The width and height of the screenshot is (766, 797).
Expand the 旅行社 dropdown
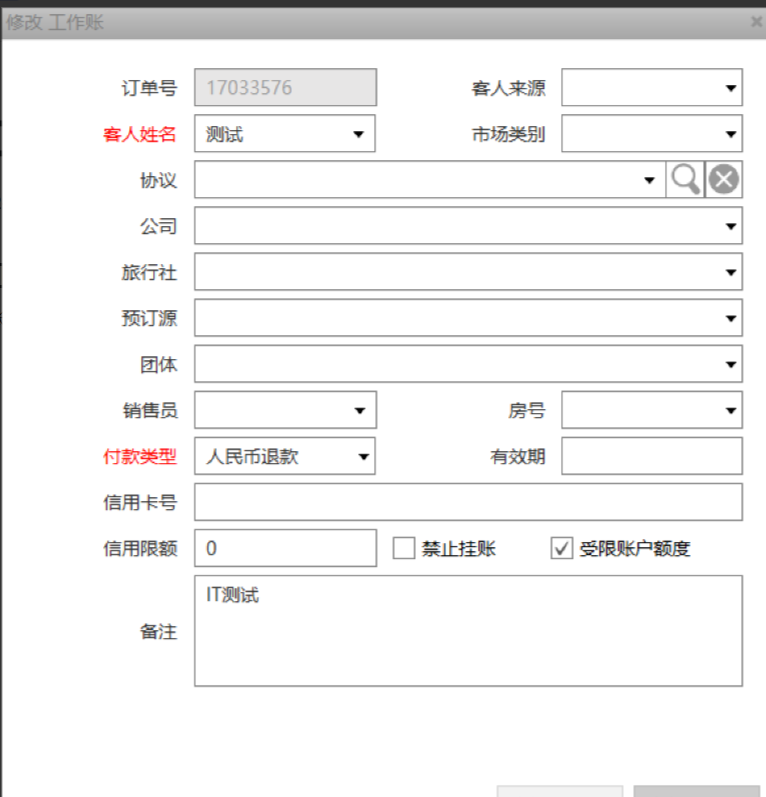tap(731, 272)
